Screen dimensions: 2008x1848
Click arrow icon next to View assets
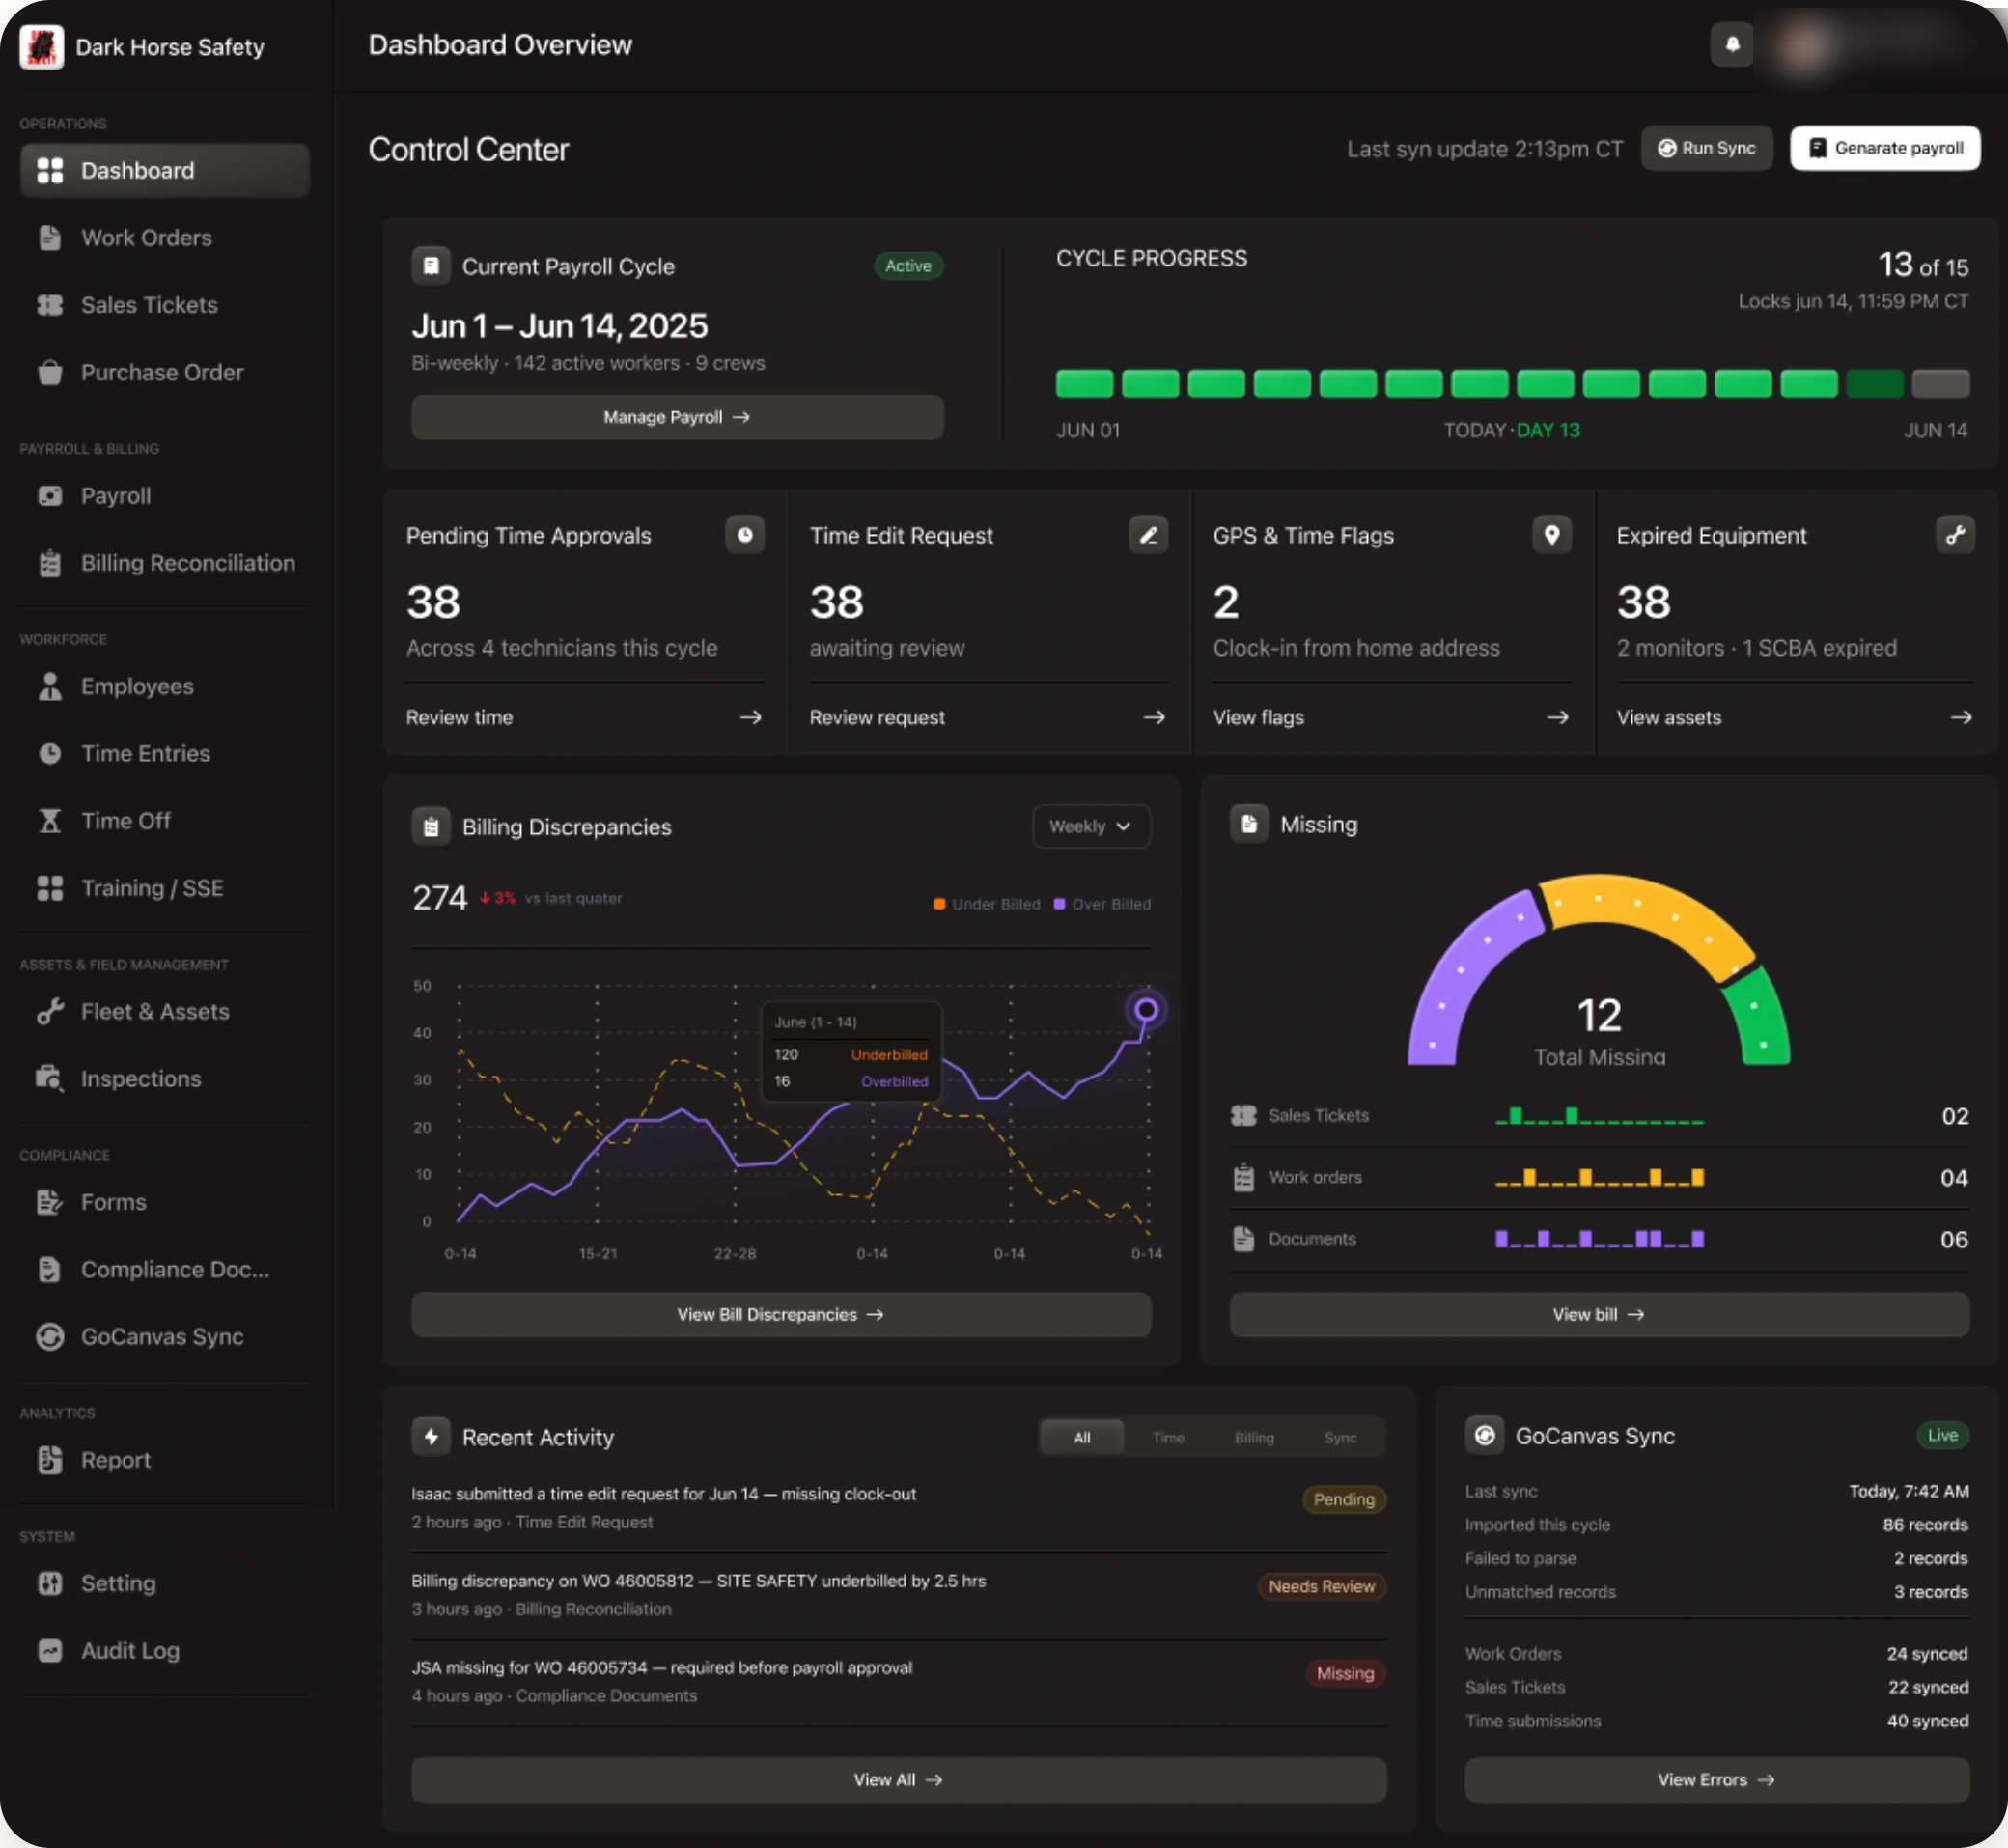click(1961, 717)
